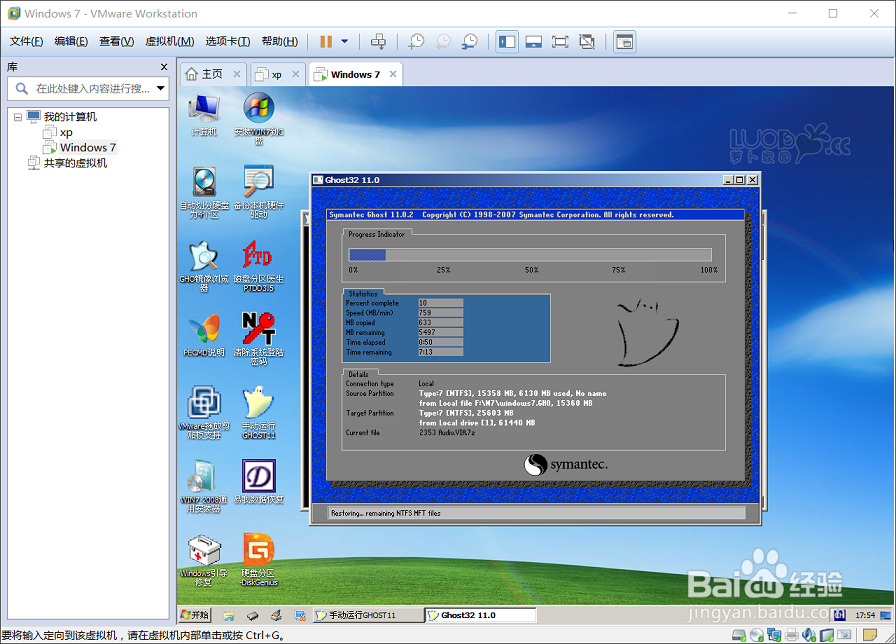Close the Windows 7 tab
The image size is (896, 644).
coord(393,74)
